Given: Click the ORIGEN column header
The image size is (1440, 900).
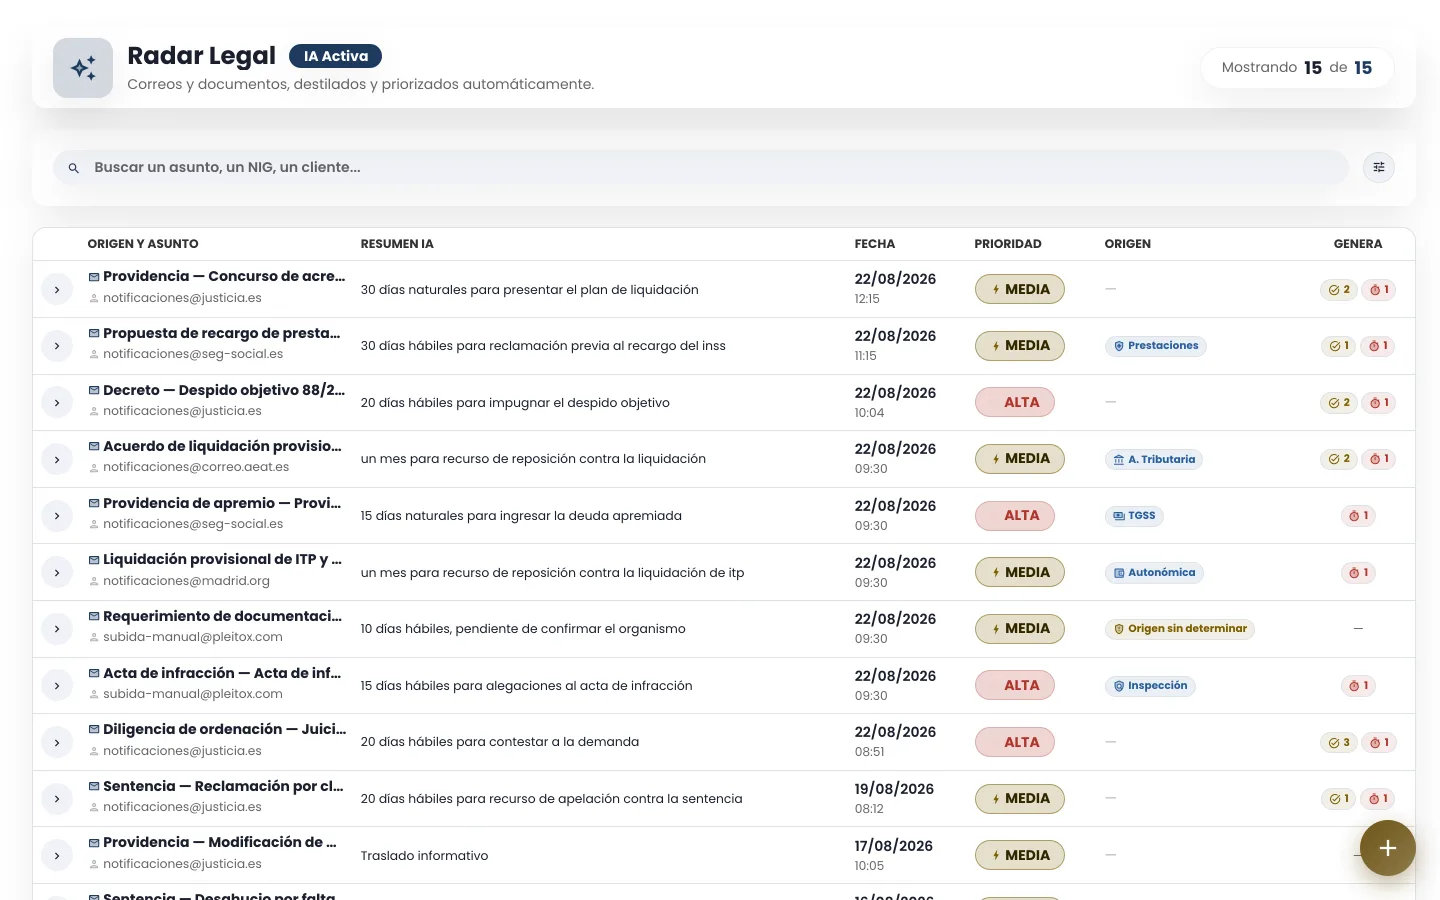Looking at the screenshot, I should 1128,244.
